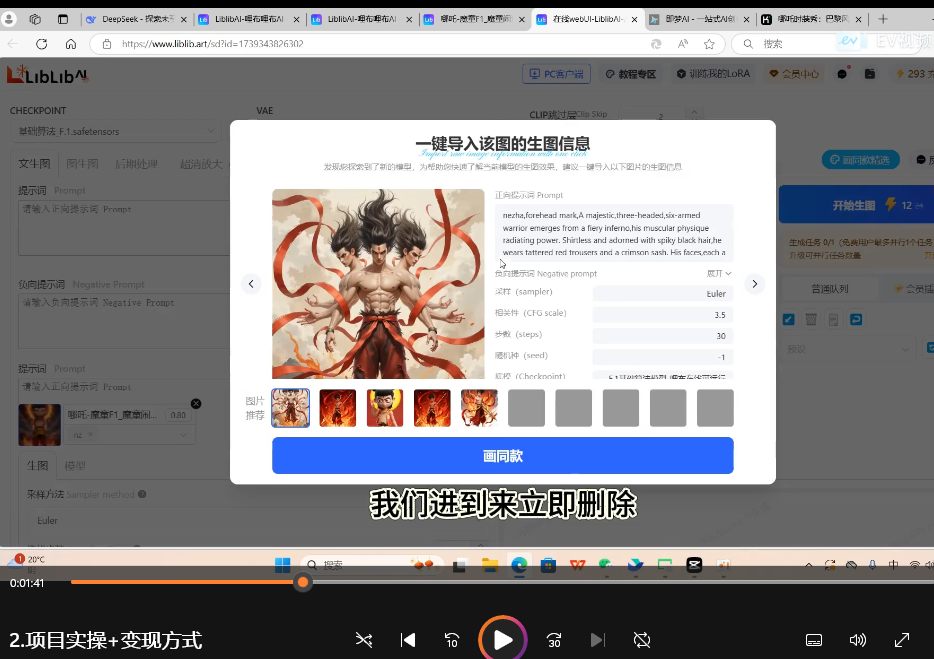Open the 生图 settings tab
This screenshot has width=934, height=659.
click(38, 465)
